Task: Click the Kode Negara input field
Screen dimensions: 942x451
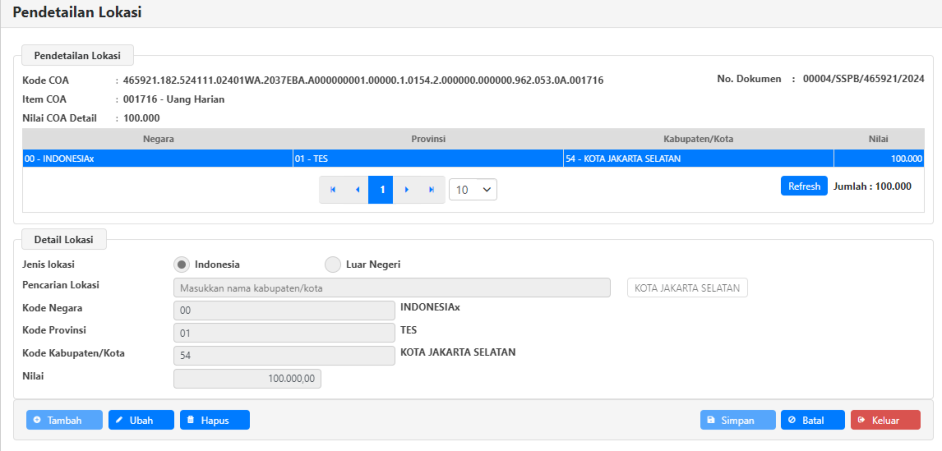Action: pyautogui.click(x=284, y=311)
